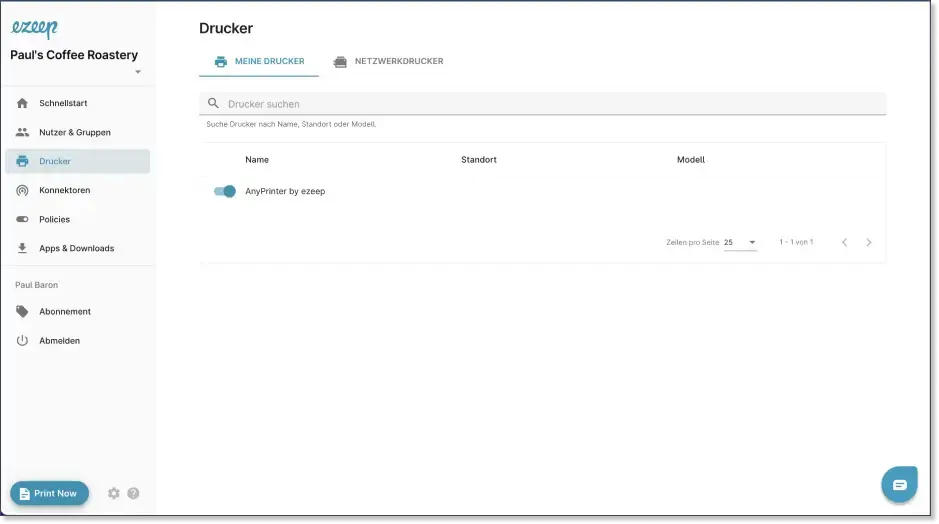
Task: Click the Abonnement tag icon
Action: (x=22, y=311)
